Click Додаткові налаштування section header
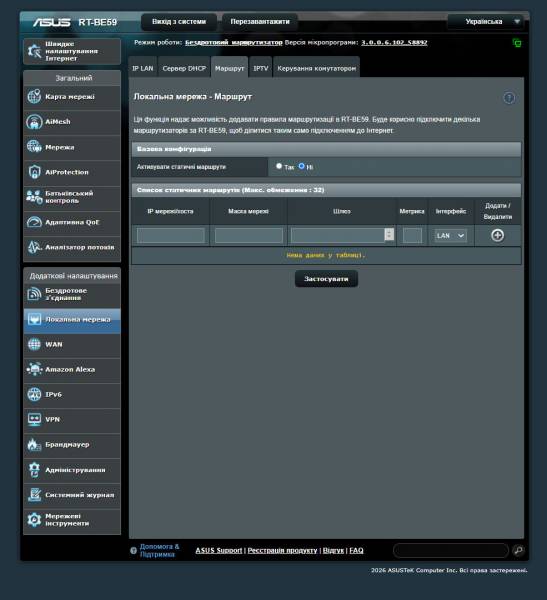547x600 pixels. coord(72,276)
